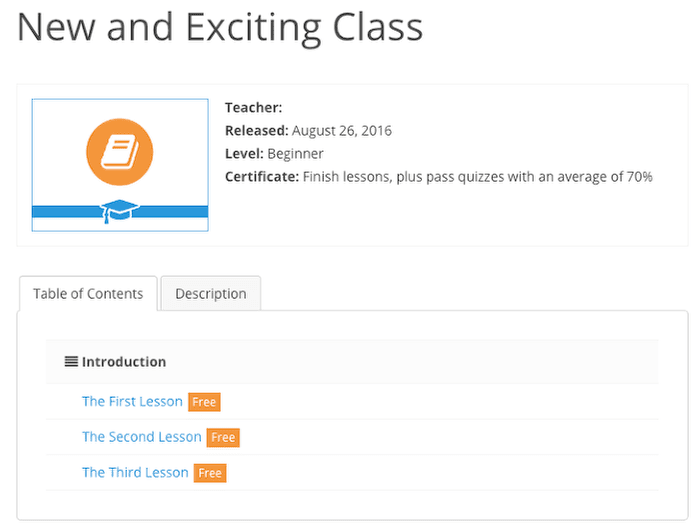Open The Second Lesson link
The height and width of the screenshot is (530, 700).
(x=142, y=437)
